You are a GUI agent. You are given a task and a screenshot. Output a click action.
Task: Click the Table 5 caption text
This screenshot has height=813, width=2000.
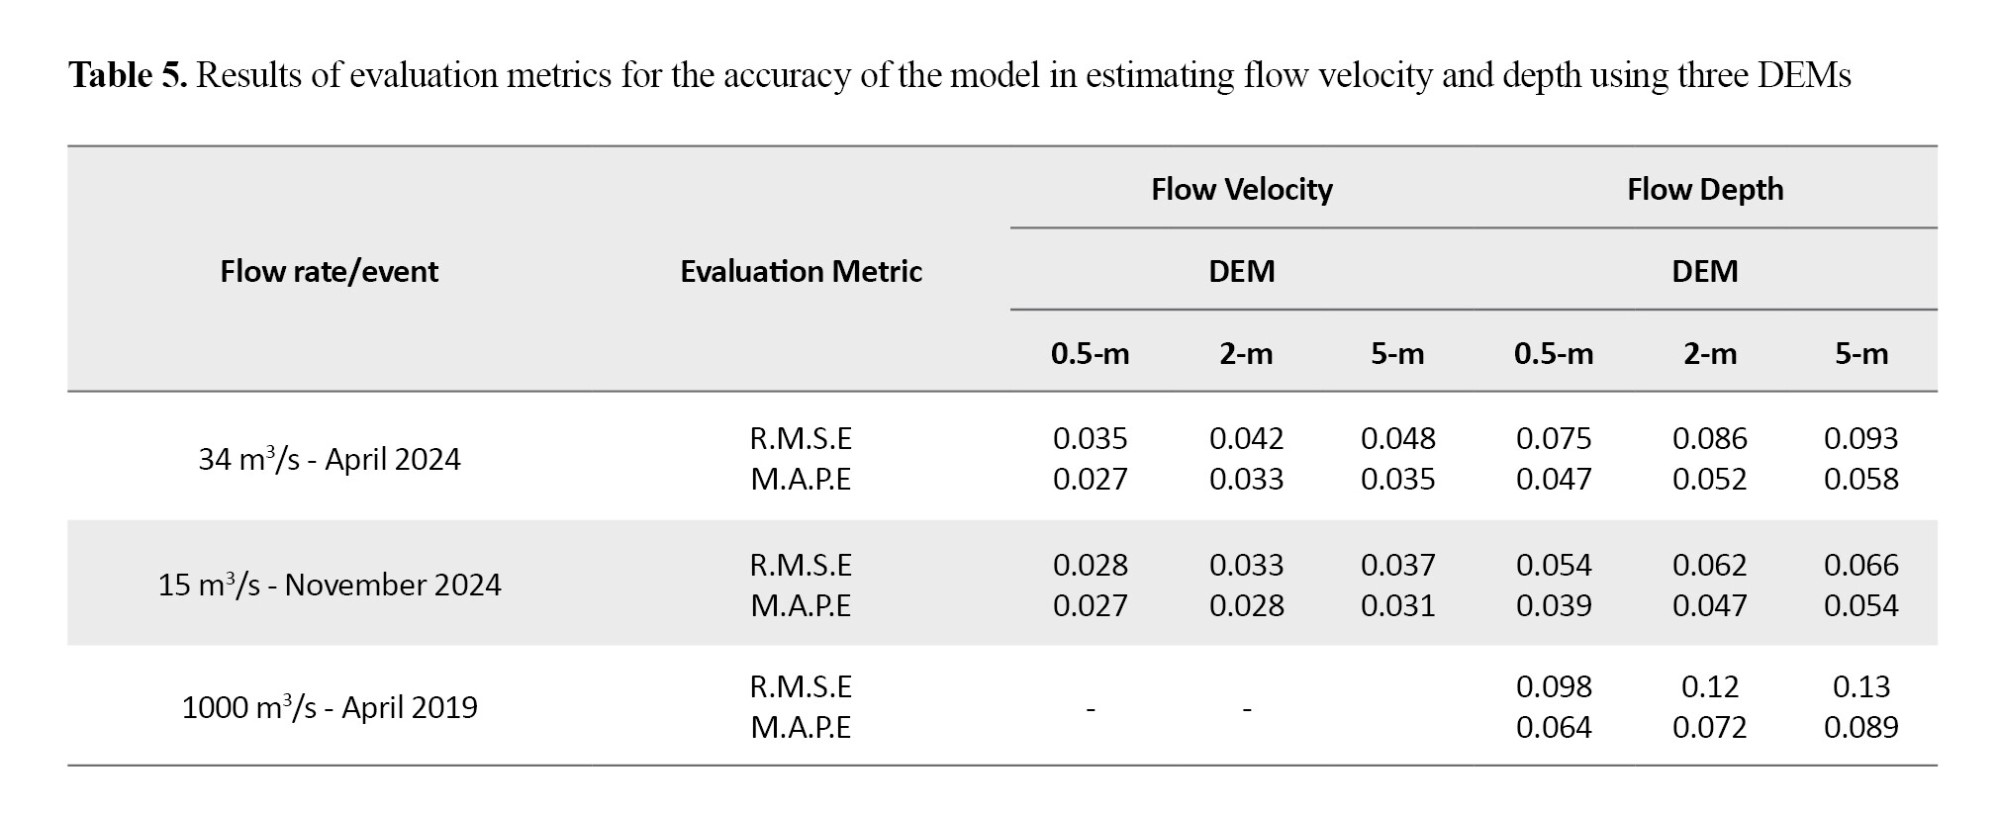[959, 76]
